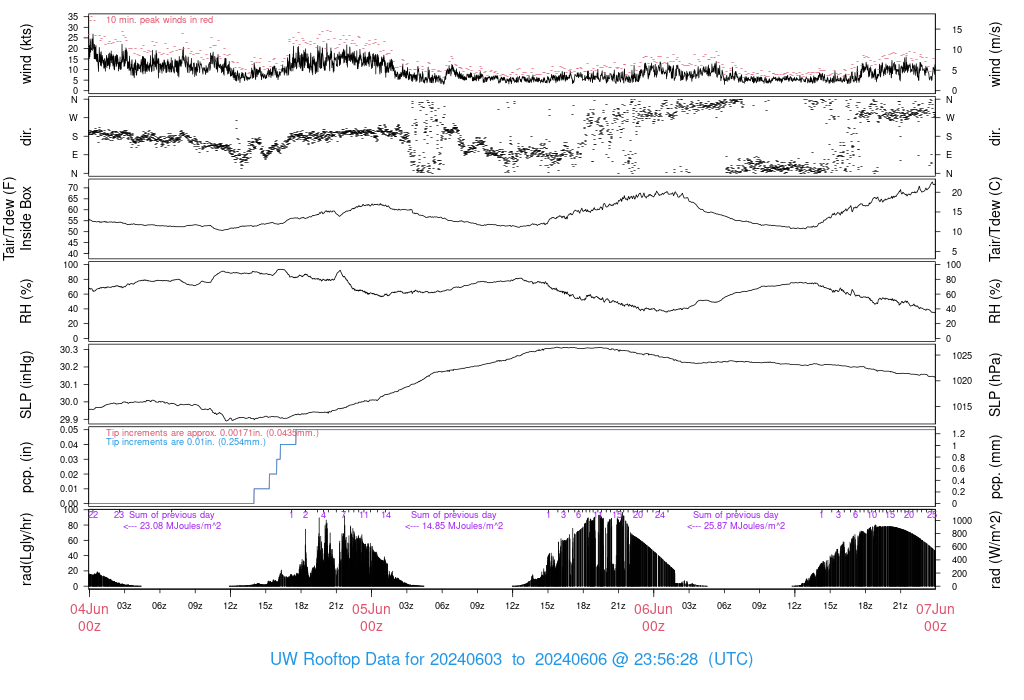
Task: Click the 'SLP (hPa)' right axis label
Action: [x=995, y=385]
